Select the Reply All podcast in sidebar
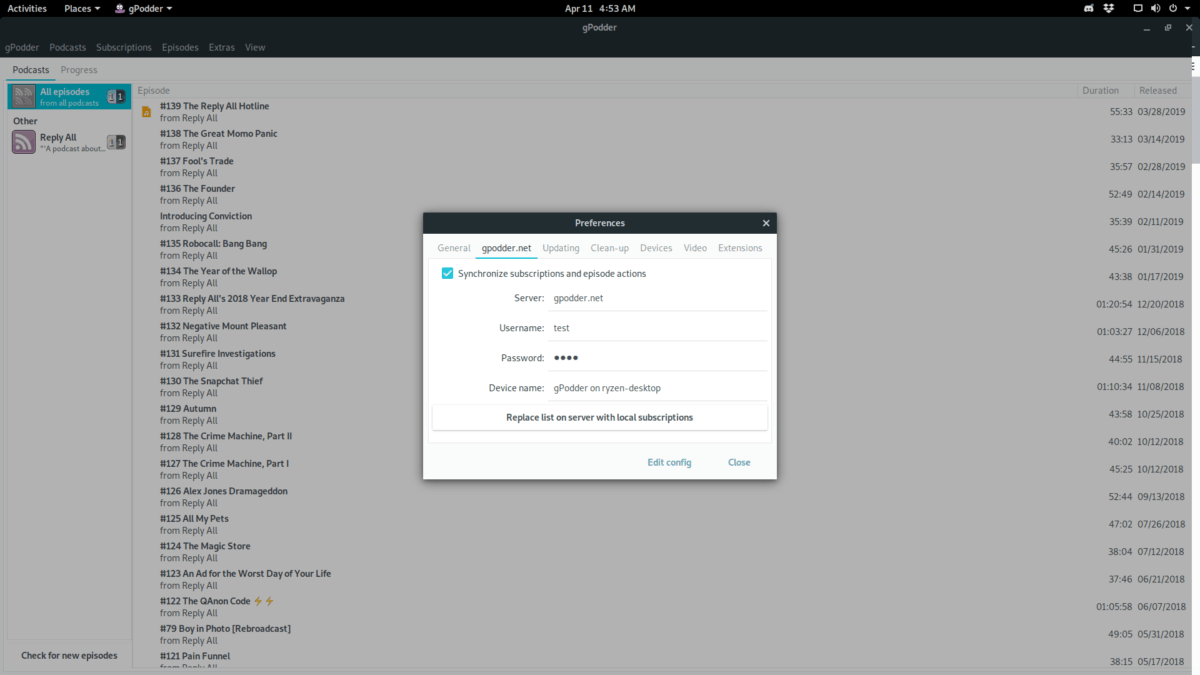This screenshot has width=1200, height=675. [69, 142]
